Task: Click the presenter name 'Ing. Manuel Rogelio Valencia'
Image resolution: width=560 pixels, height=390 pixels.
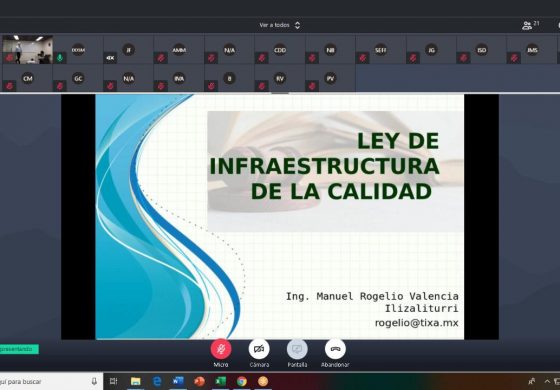Action: point(372,296)
